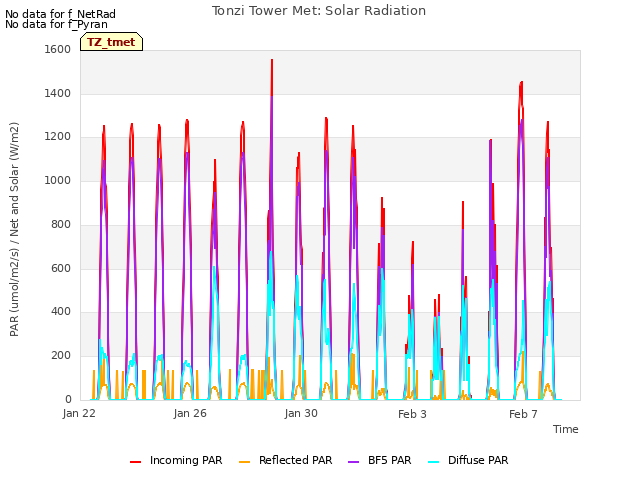This screenshot has width=640, height=480.
Task: Click the Reflected PAR legend label
Action: click(x=296, y=460)
